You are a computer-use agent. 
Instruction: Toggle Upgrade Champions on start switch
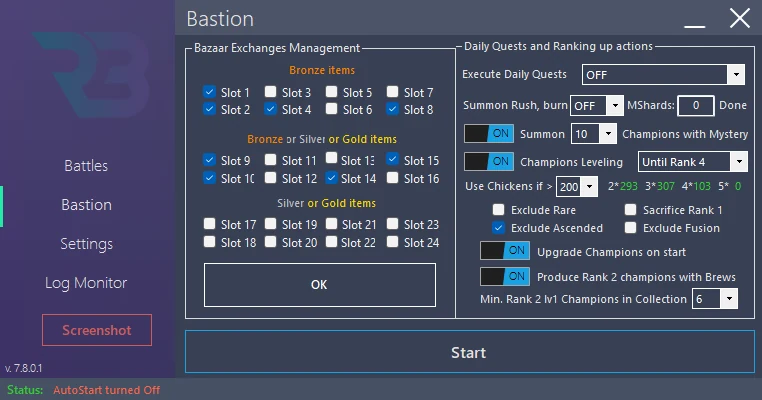[x=505, y=251]
